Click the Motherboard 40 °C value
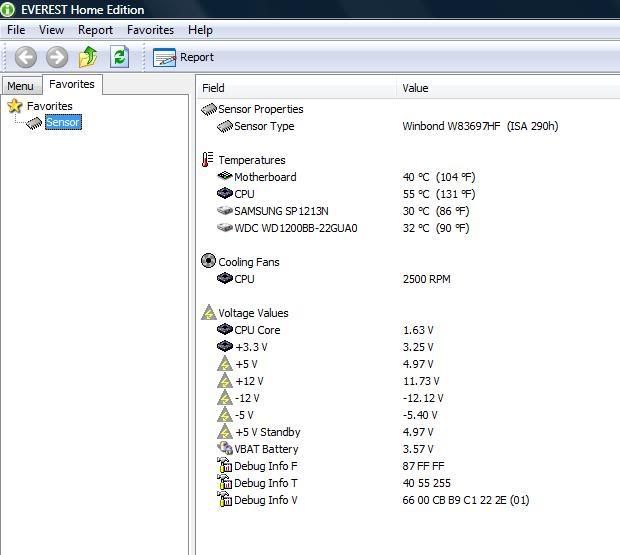 439,177
